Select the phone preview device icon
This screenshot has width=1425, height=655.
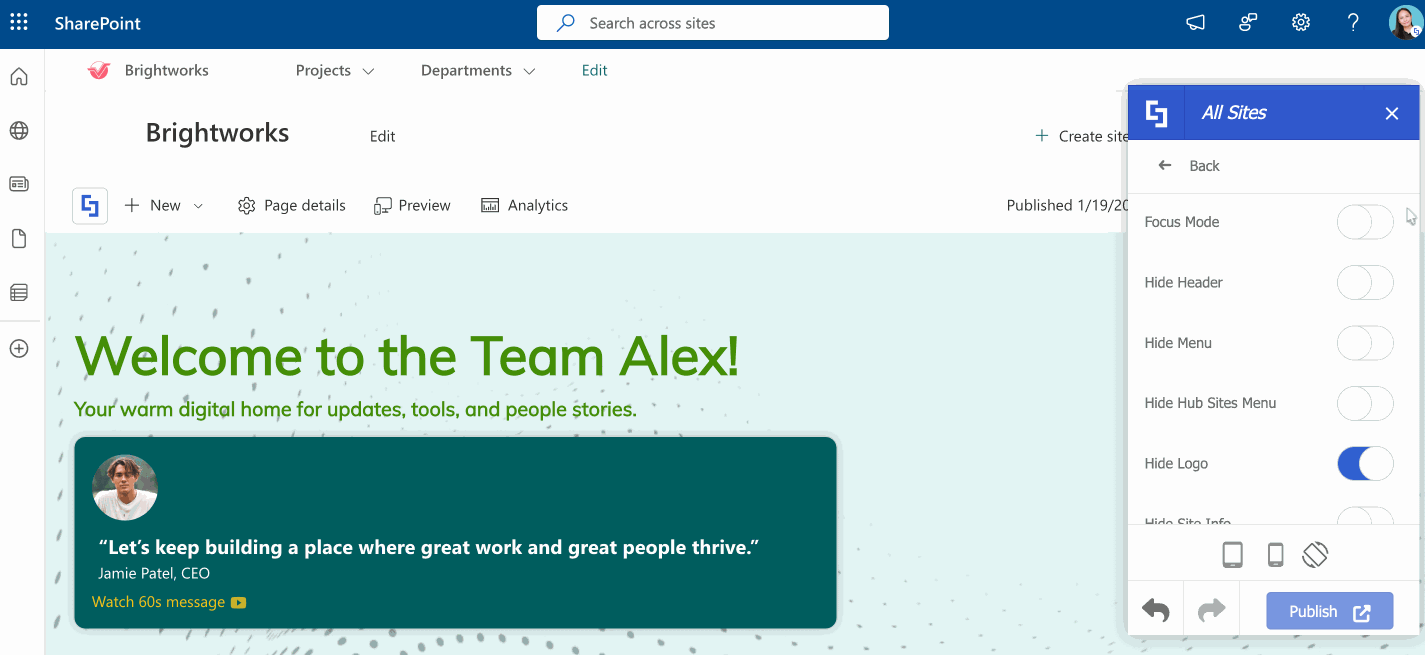coord(1275,554)
